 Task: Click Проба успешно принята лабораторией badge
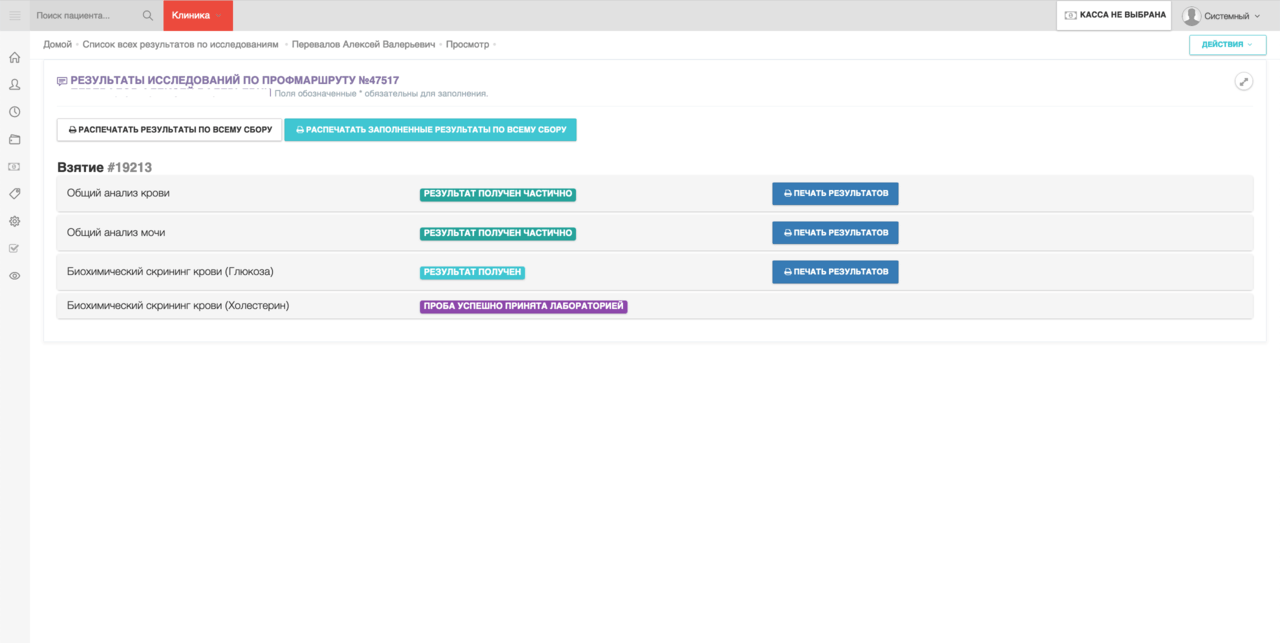click(523, 306)
